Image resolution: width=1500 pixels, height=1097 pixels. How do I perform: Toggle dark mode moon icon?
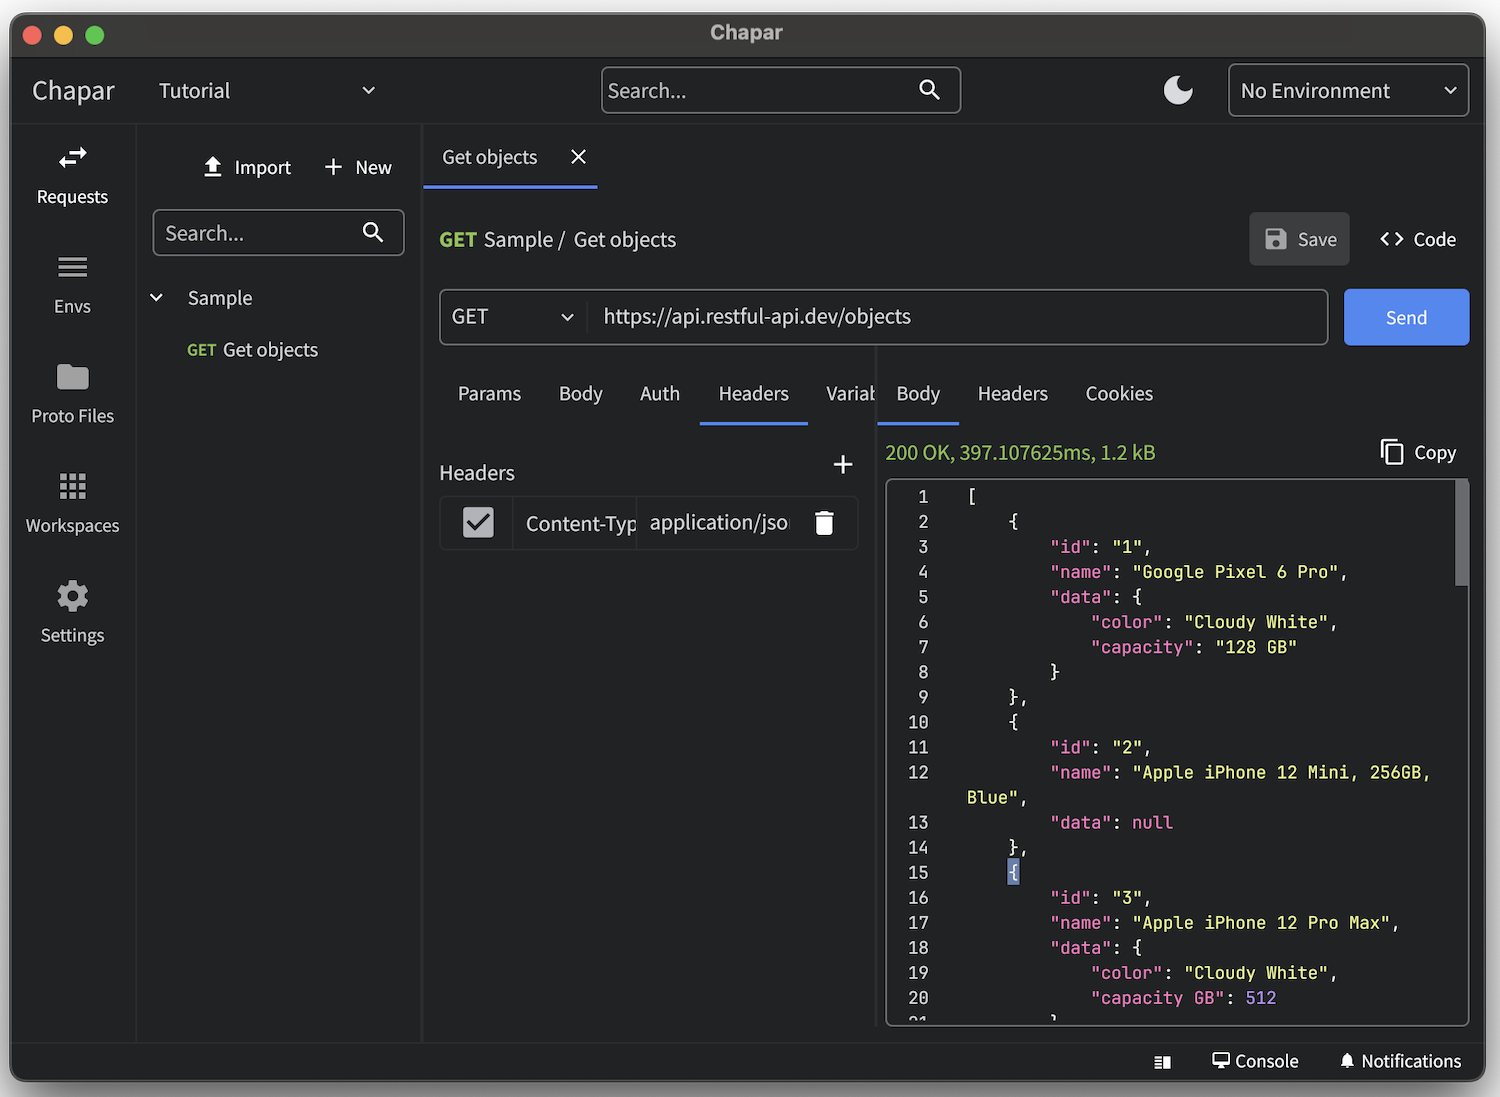pos(1178,91)
